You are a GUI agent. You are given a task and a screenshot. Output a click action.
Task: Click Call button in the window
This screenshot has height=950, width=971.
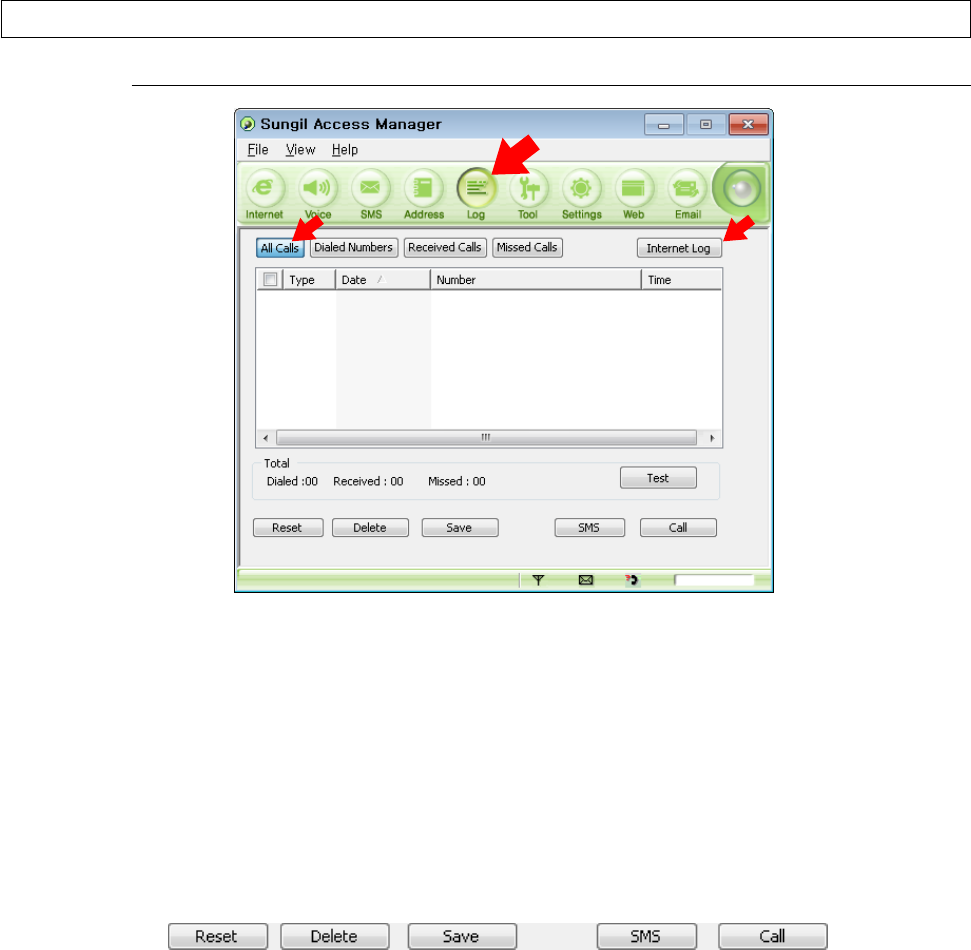click(678, 528)
